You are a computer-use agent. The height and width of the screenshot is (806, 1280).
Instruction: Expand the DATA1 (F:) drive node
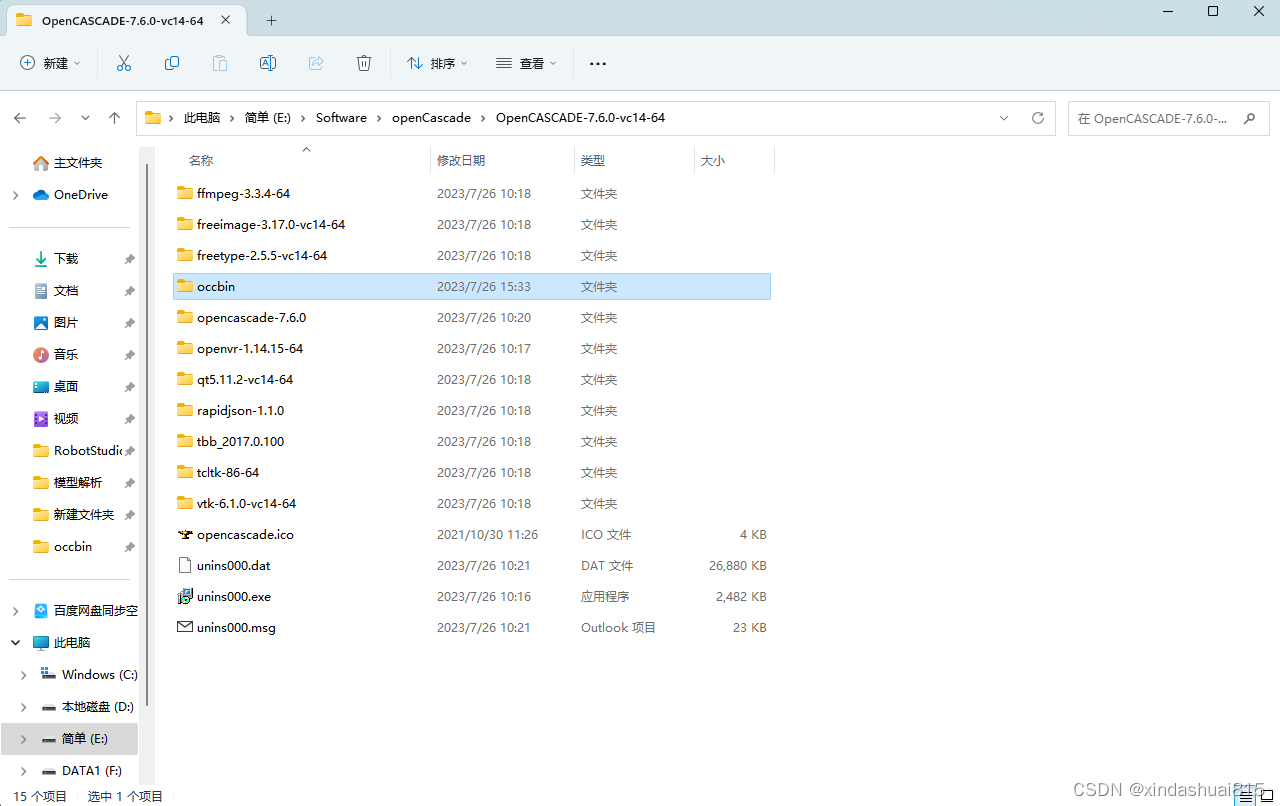point(23,771)
